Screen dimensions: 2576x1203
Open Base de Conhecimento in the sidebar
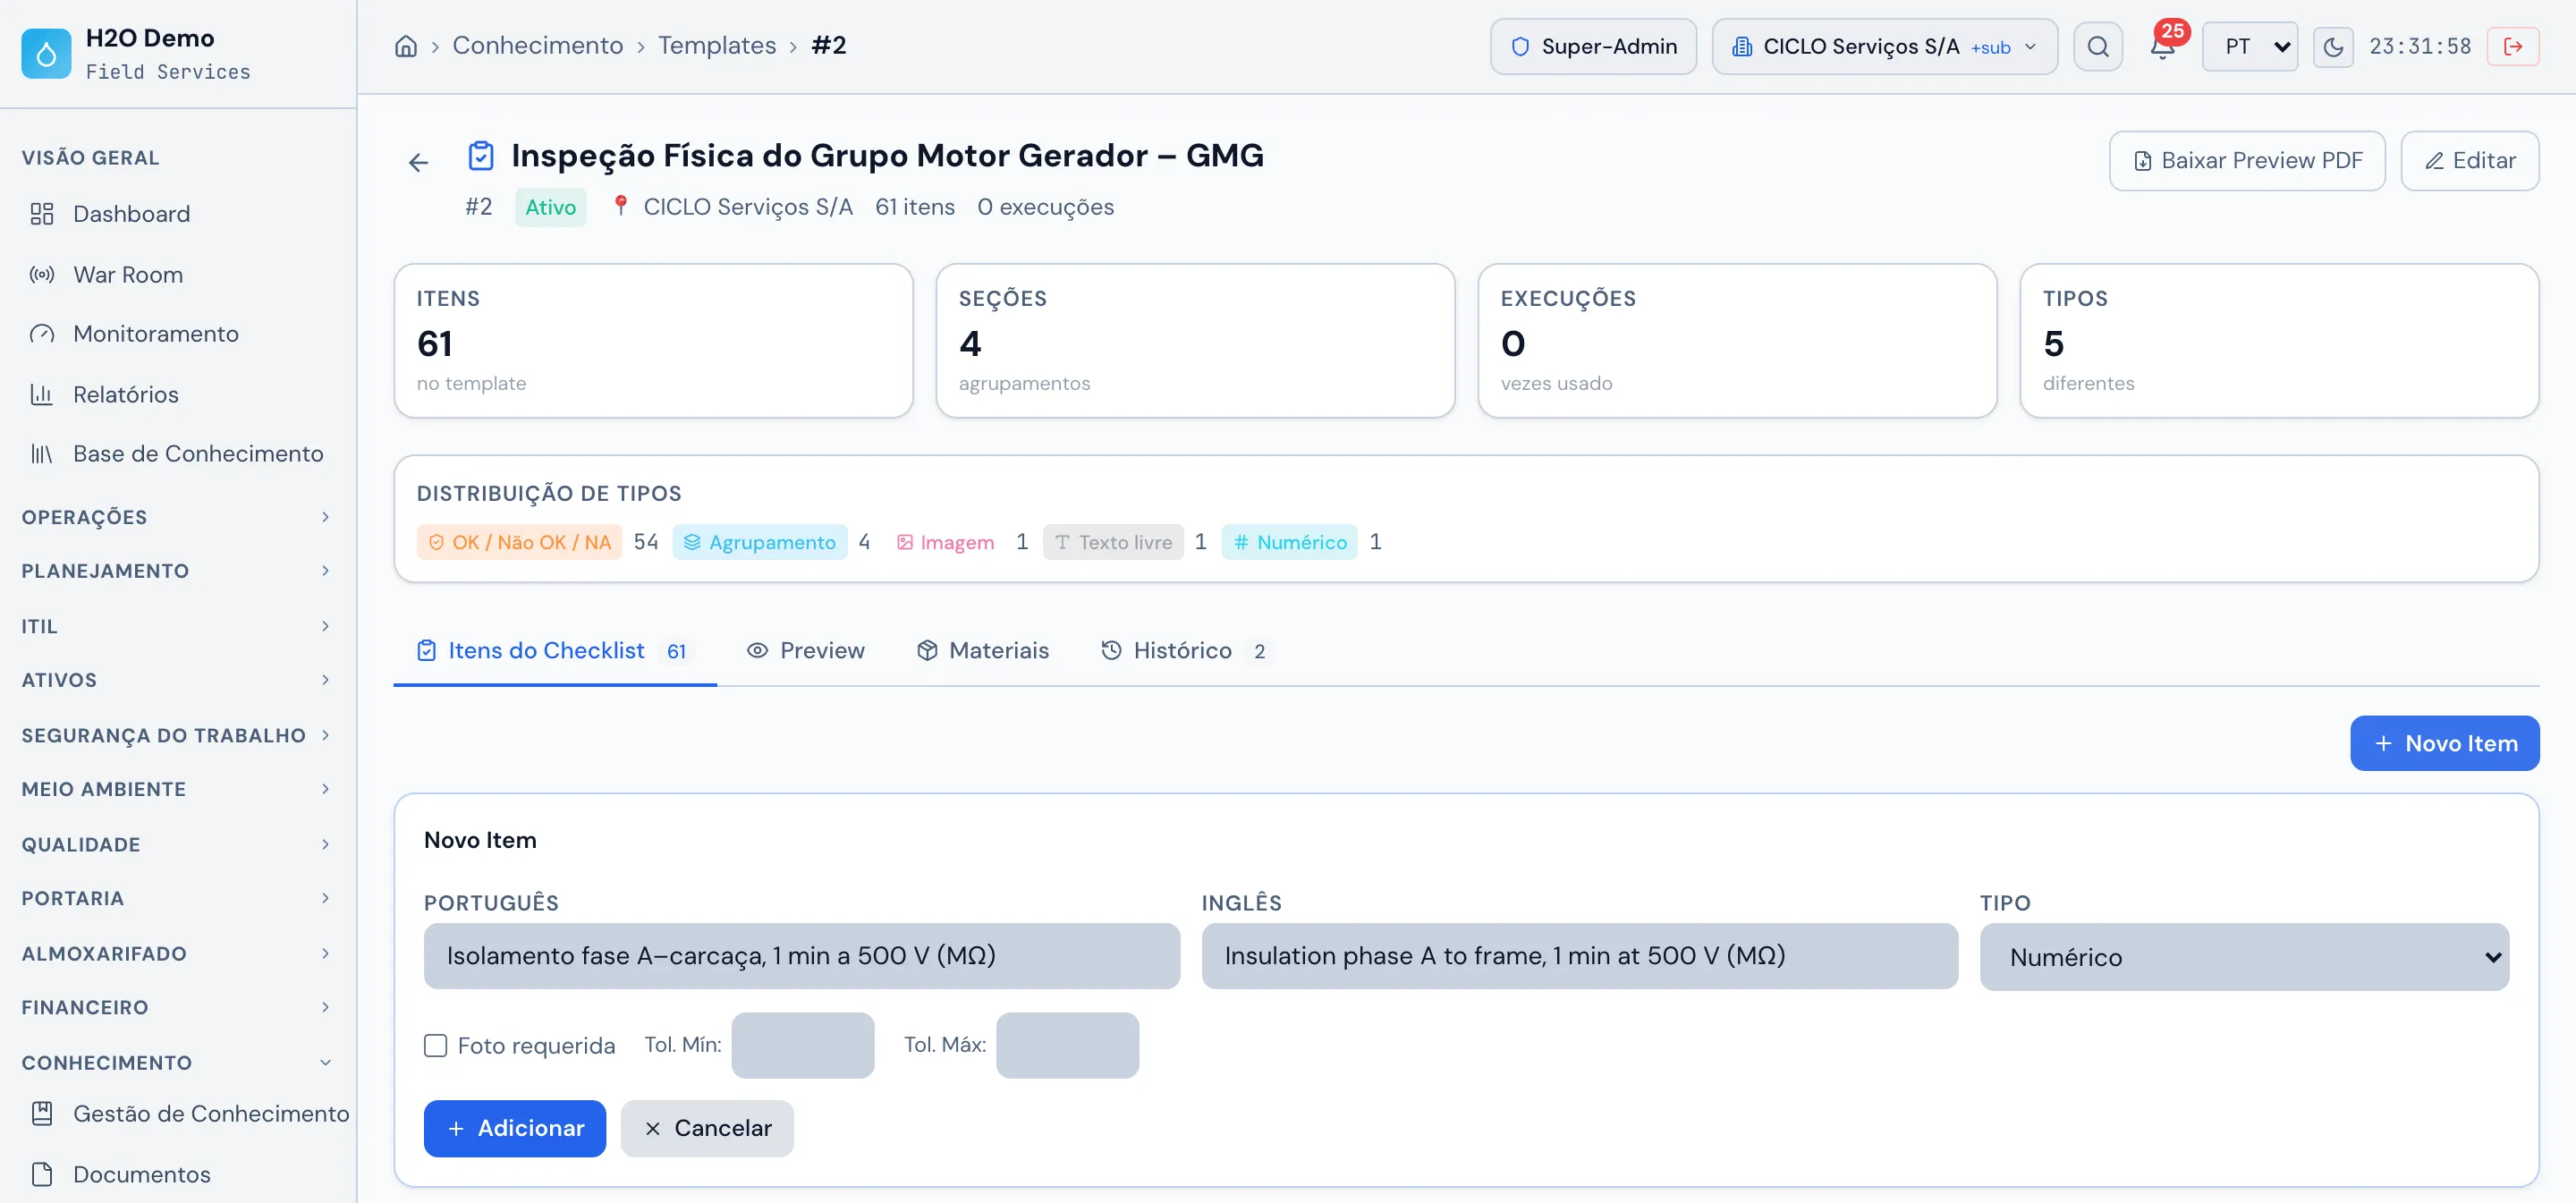click(x=178, y=454)
